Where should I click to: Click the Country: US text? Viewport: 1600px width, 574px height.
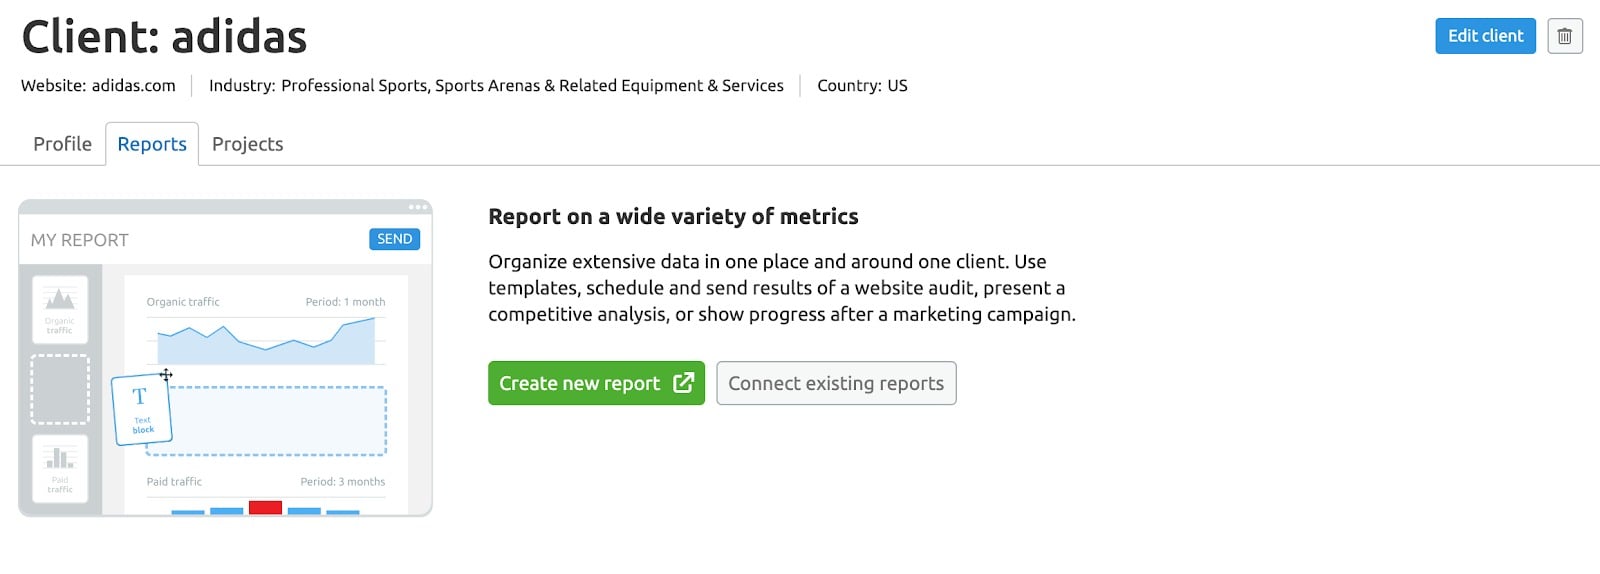[862, 86]
